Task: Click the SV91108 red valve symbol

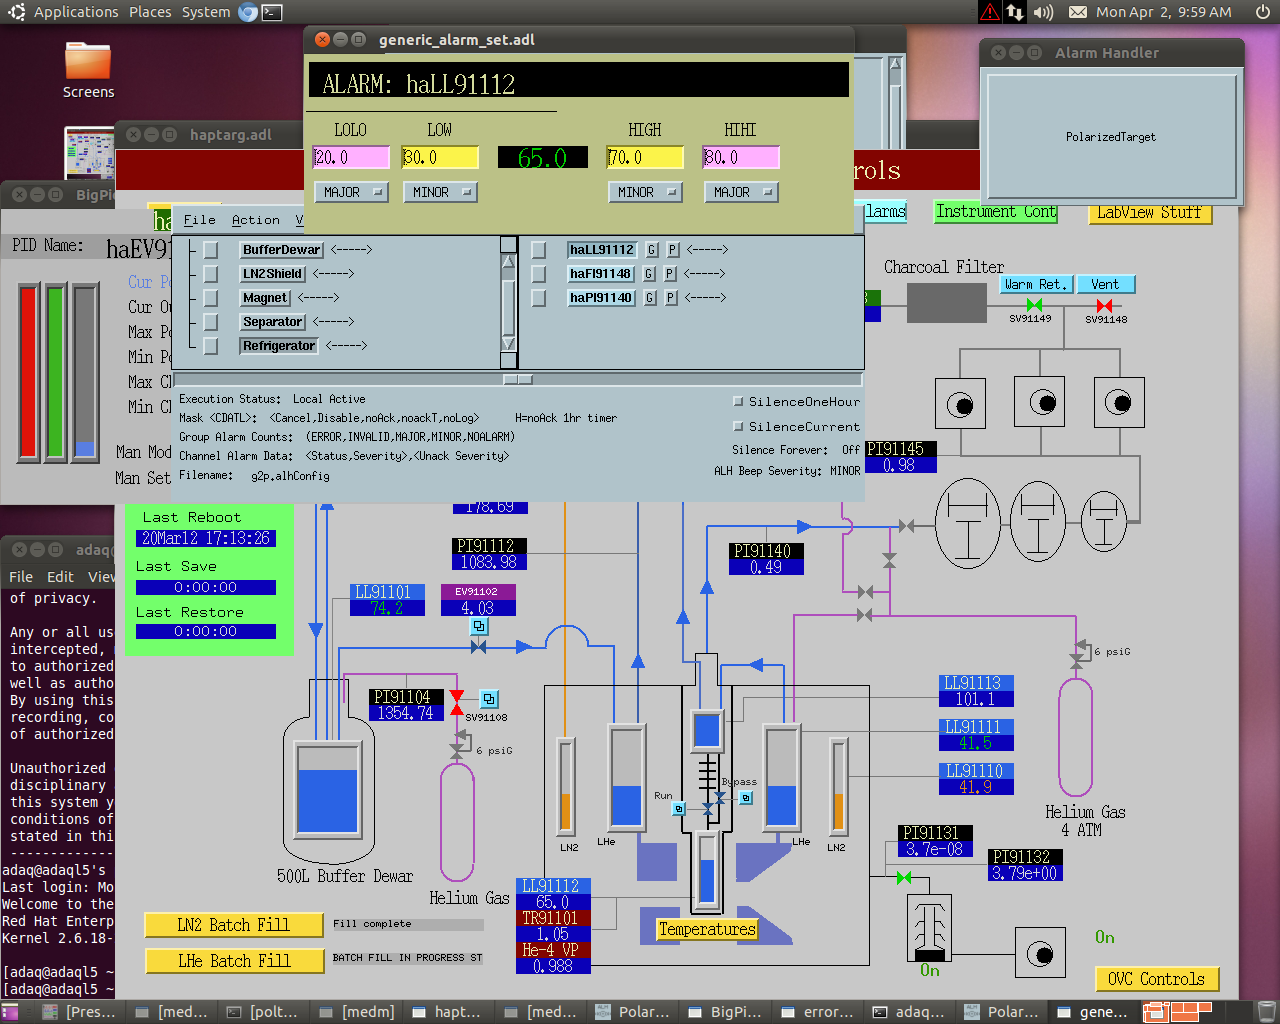Action: pos(457,702)
